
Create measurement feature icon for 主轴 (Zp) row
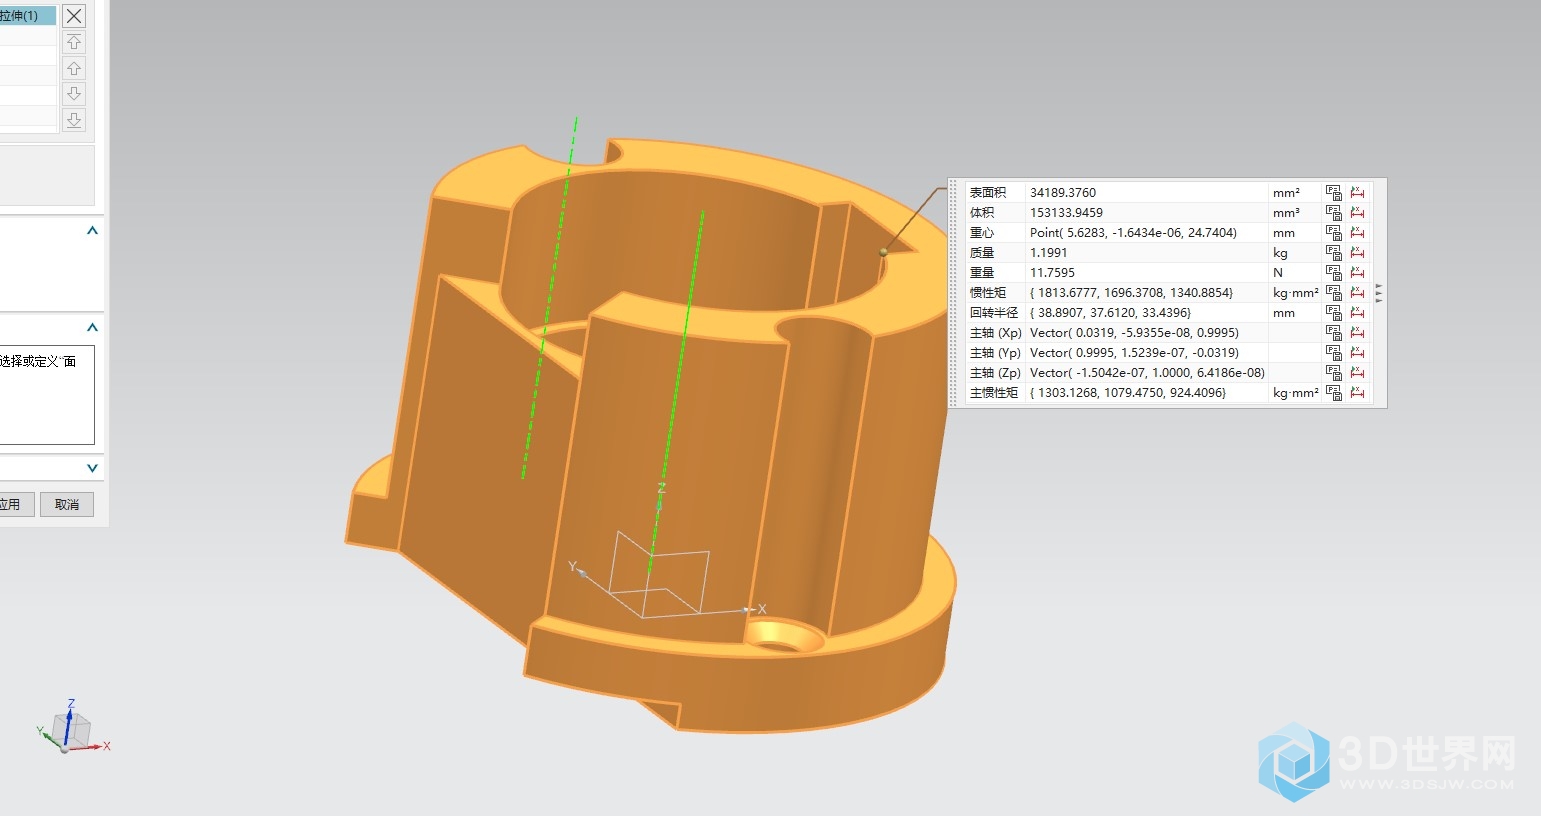[x=1357, y=372]
